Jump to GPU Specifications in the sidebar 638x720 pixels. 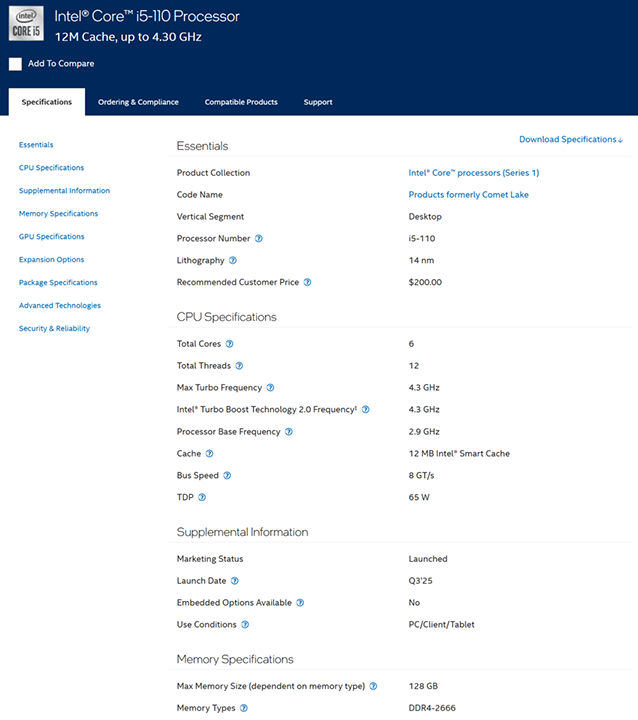(51, 236)
